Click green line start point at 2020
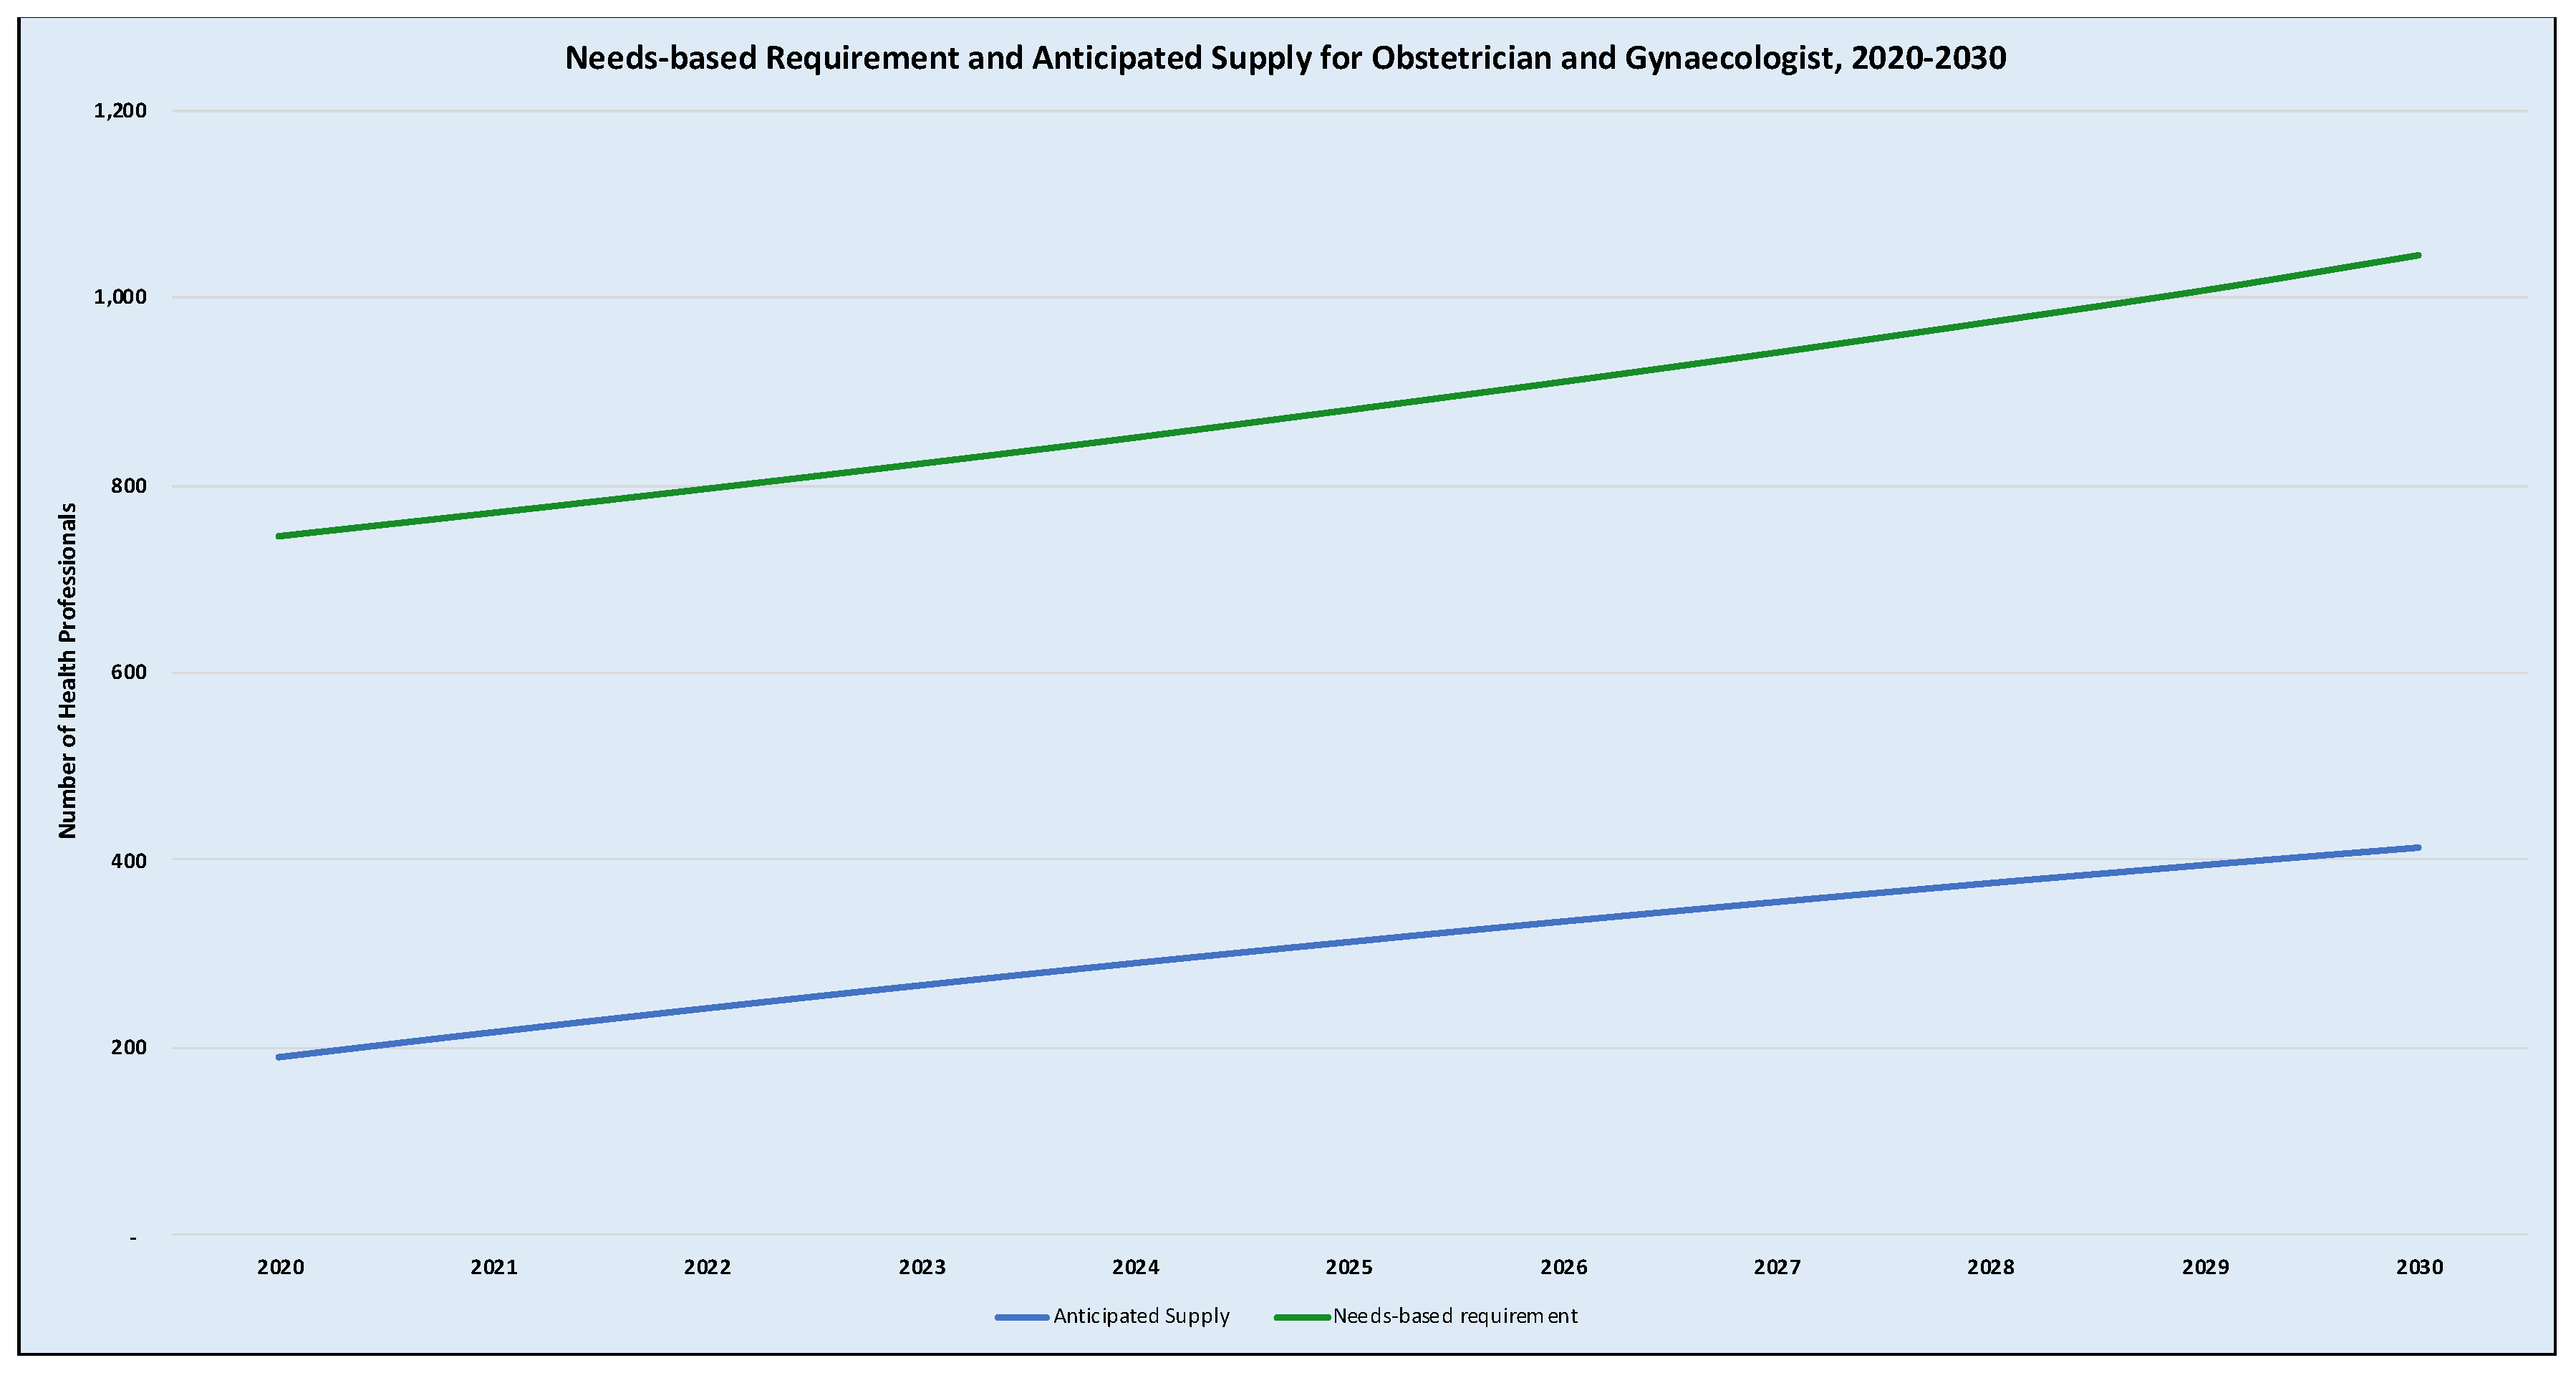This screenshot has width=2576, height=1378. click(279, 536)
